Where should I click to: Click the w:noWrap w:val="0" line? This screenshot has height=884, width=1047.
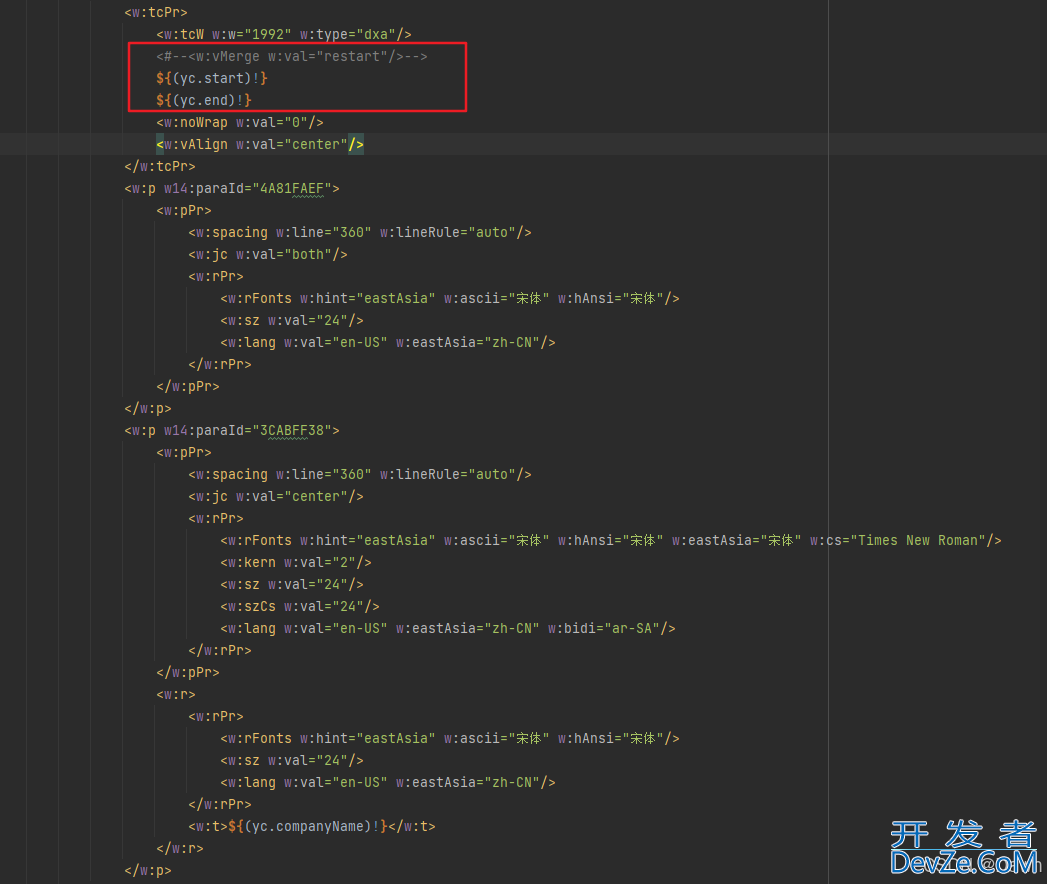pyautogui.click(x=240, y=122)
